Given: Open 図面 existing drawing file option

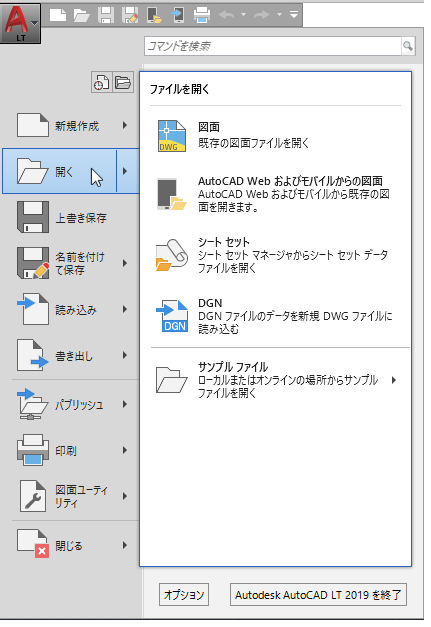Looking at the screenshot, I should pos(276,136).
